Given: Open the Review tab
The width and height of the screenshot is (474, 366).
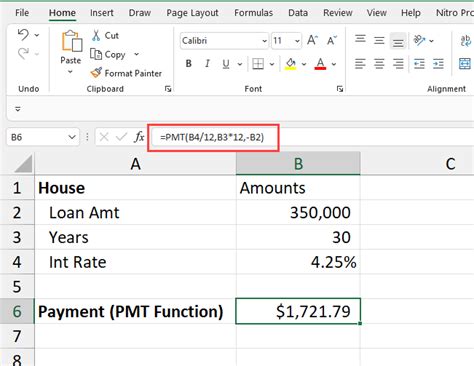Looking at the screenshot, I should tap(338, 13).
